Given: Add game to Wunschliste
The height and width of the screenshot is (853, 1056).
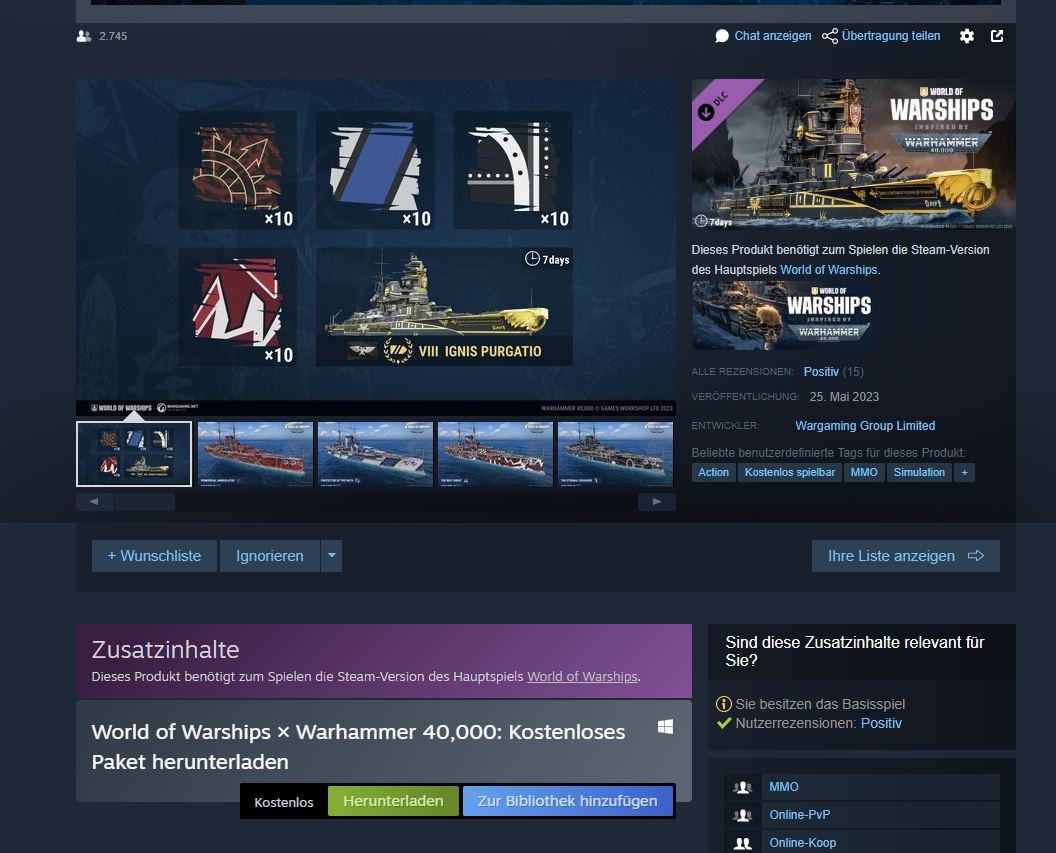Looking at the screenshot, I should [x=154, y=556].
